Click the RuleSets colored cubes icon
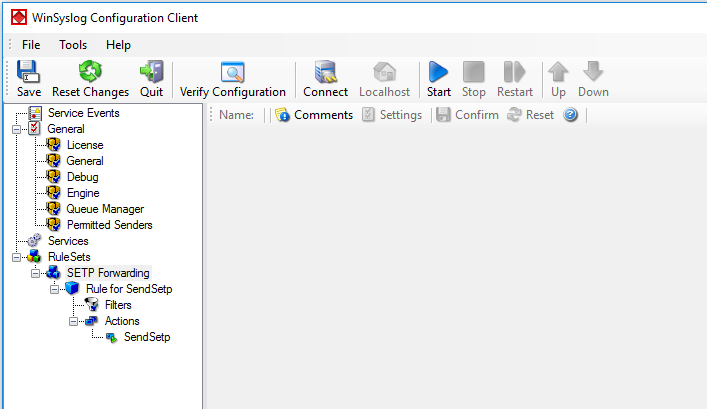The image size is (707, 409). click(x=34, y=257)
